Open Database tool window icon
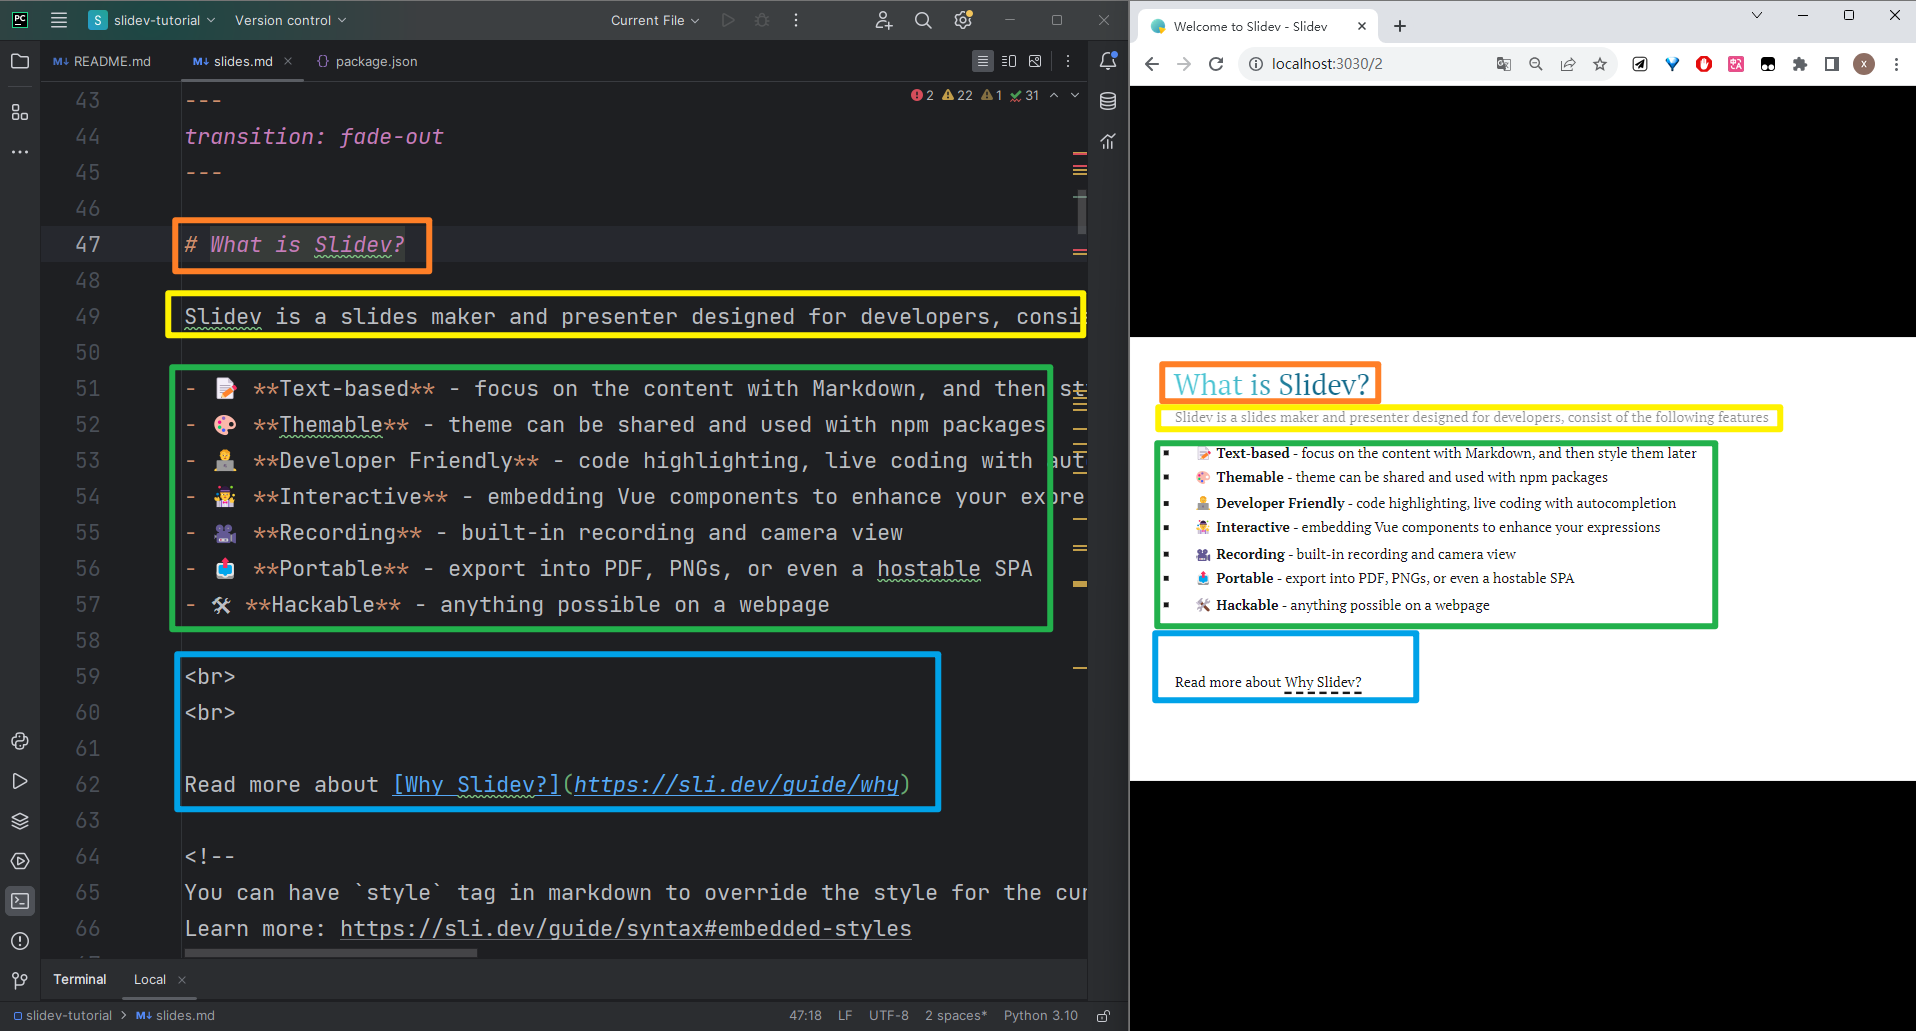Image resolution: width=1916 pixels, height=1031 pixels. pos(1108,101)
